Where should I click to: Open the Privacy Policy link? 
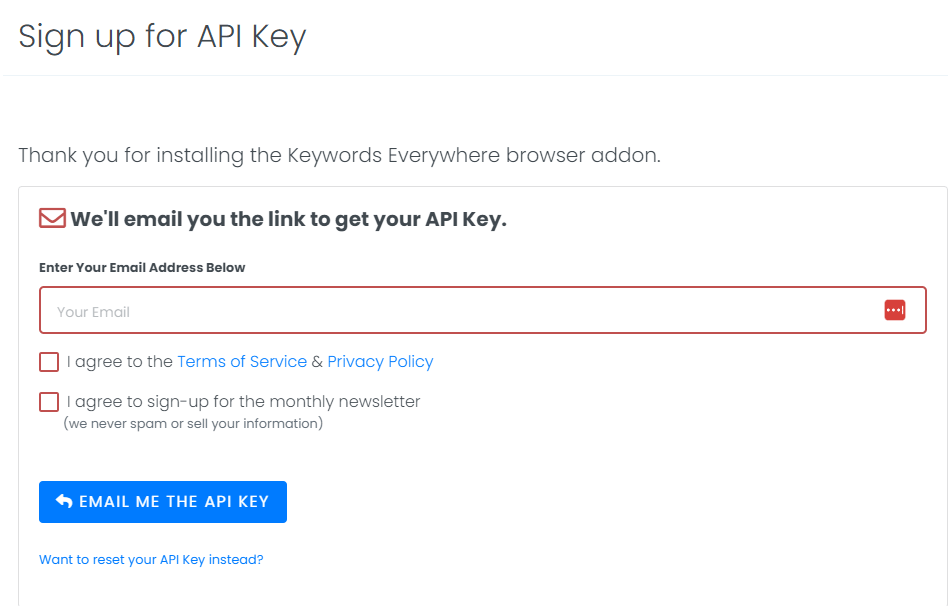[380, 362]
